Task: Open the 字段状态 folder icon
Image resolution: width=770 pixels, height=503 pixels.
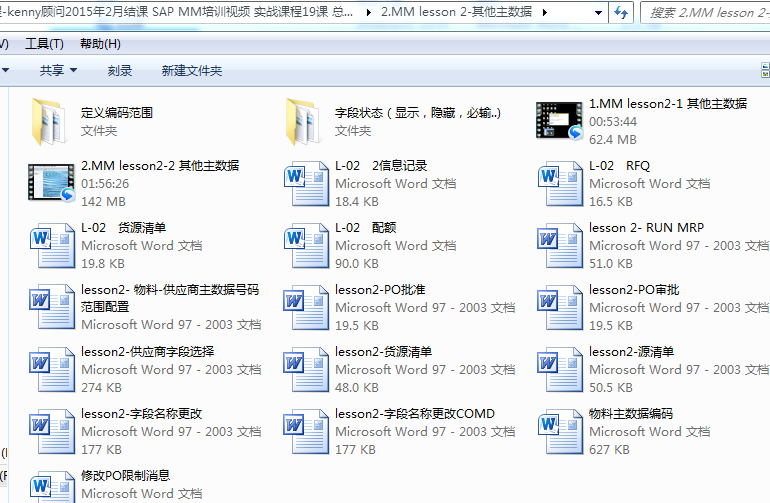Action: (303, 121)
